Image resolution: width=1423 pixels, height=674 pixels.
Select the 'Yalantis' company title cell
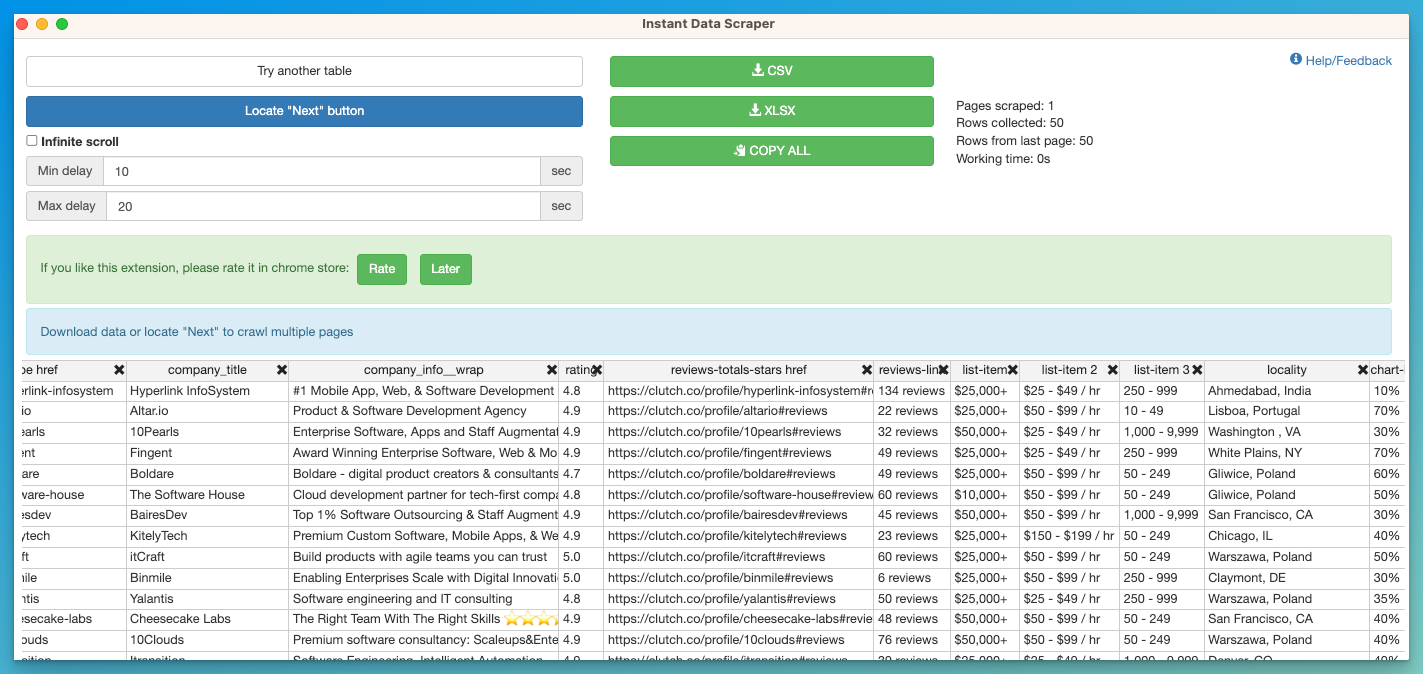click(207, 599)
